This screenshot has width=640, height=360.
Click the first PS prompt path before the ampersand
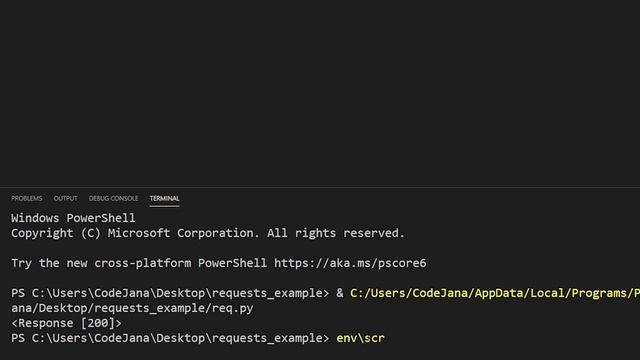(170, 293)
